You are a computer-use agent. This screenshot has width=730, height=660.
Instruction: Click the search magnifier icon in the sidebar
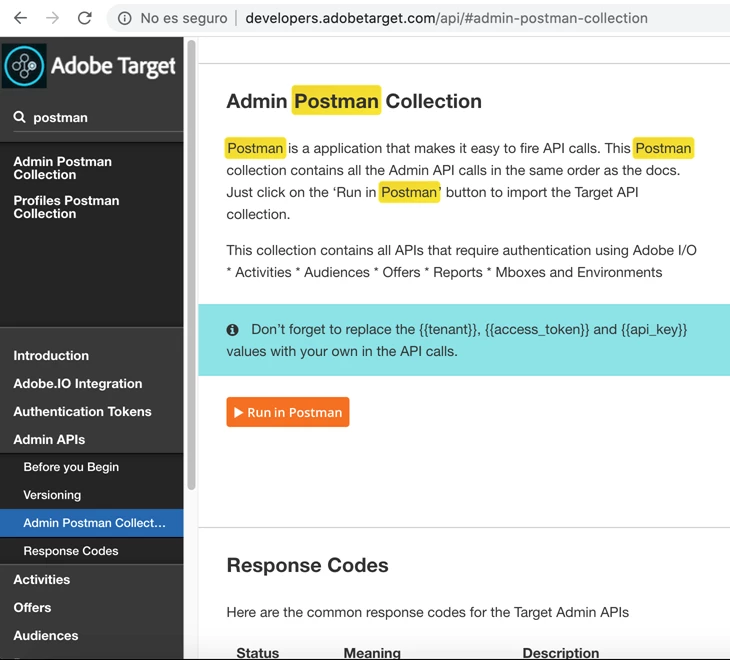[19, 117]
